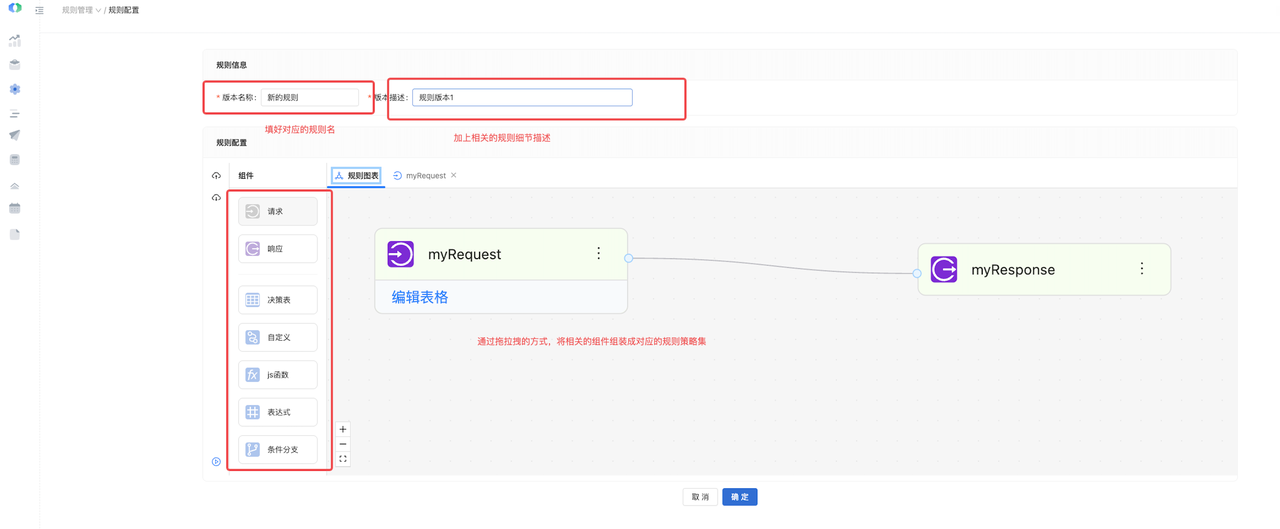
Task: Select the 条件分支 switch component
Action: click(x=278, y=450)
